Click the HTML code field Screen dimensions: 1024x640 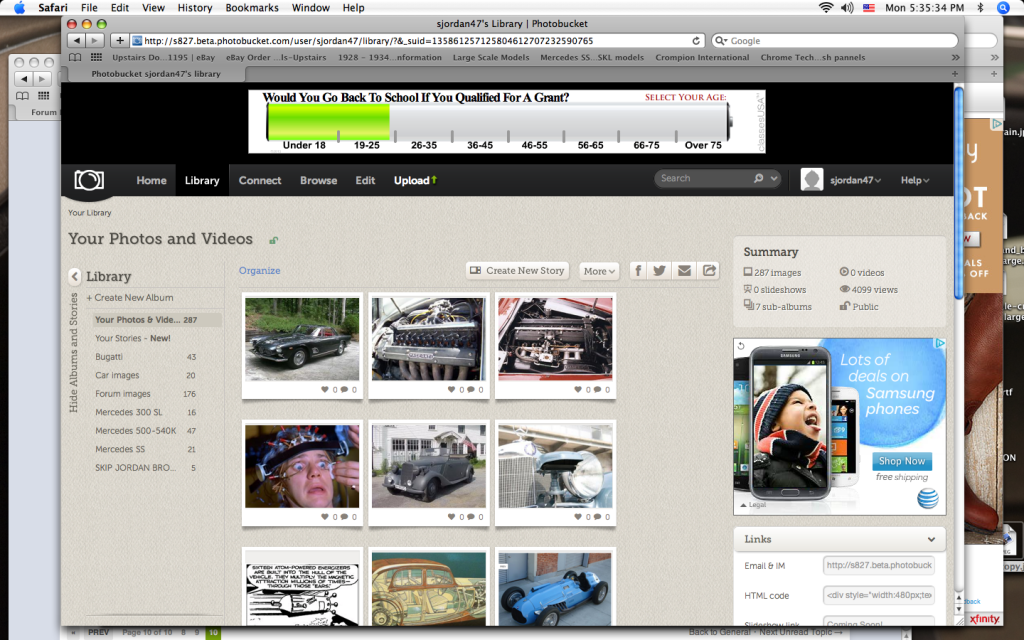pyautogui.click(x=878, y=596)
